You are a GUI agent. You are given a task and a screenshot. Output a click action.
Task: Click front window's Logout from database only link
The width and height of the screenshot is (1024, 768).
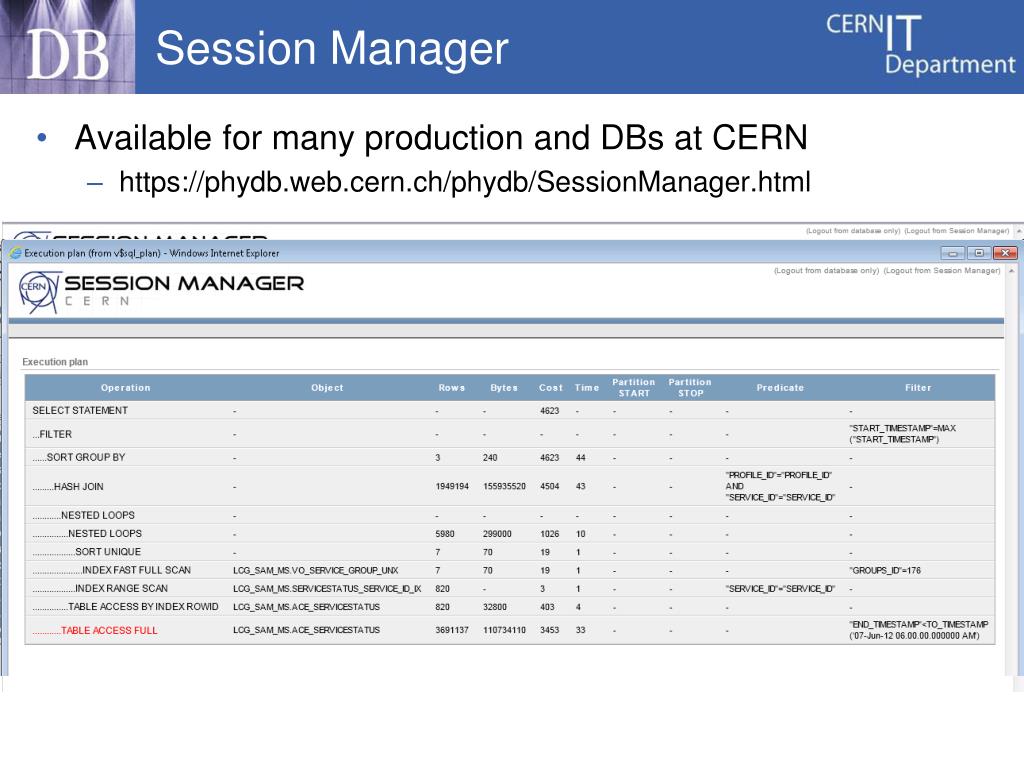[826, 270]
